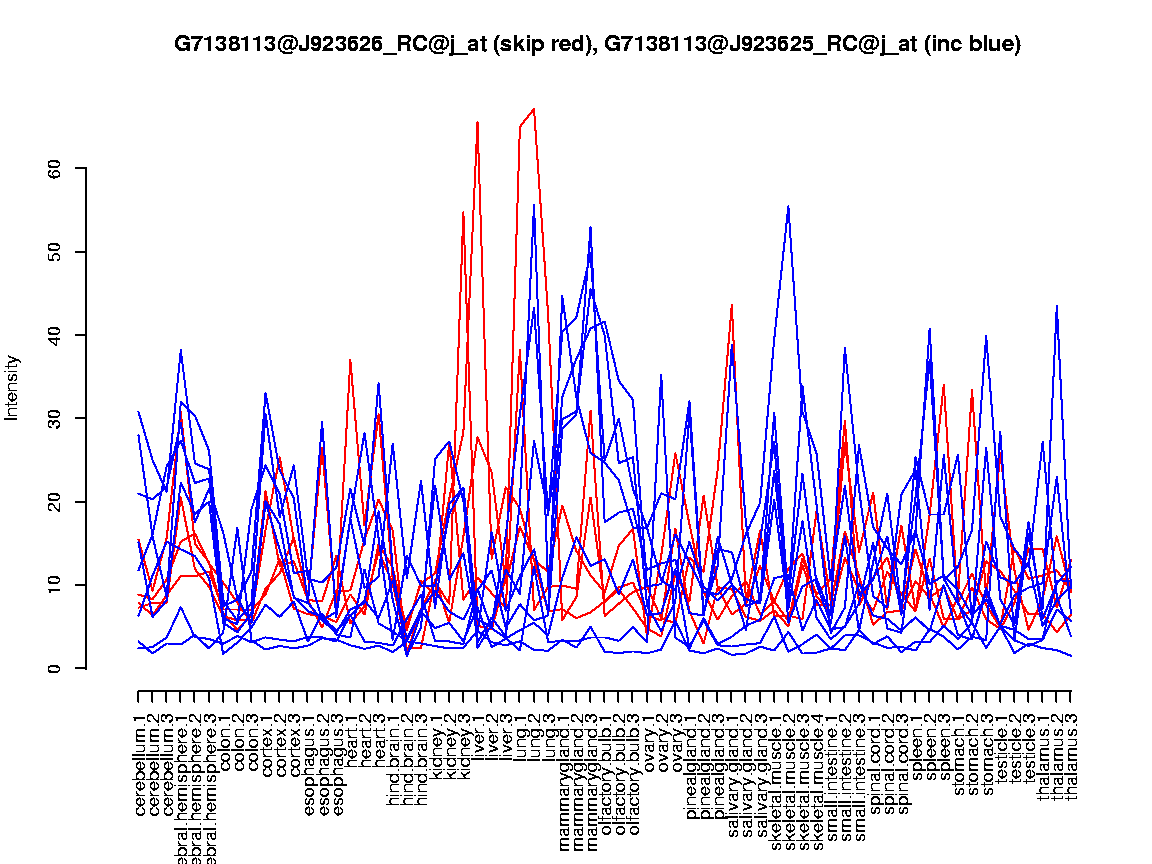Viewport: 1152px width, 864px height.
Task: Click the y-axis tick label 50
Action: (x=54, y=251)
